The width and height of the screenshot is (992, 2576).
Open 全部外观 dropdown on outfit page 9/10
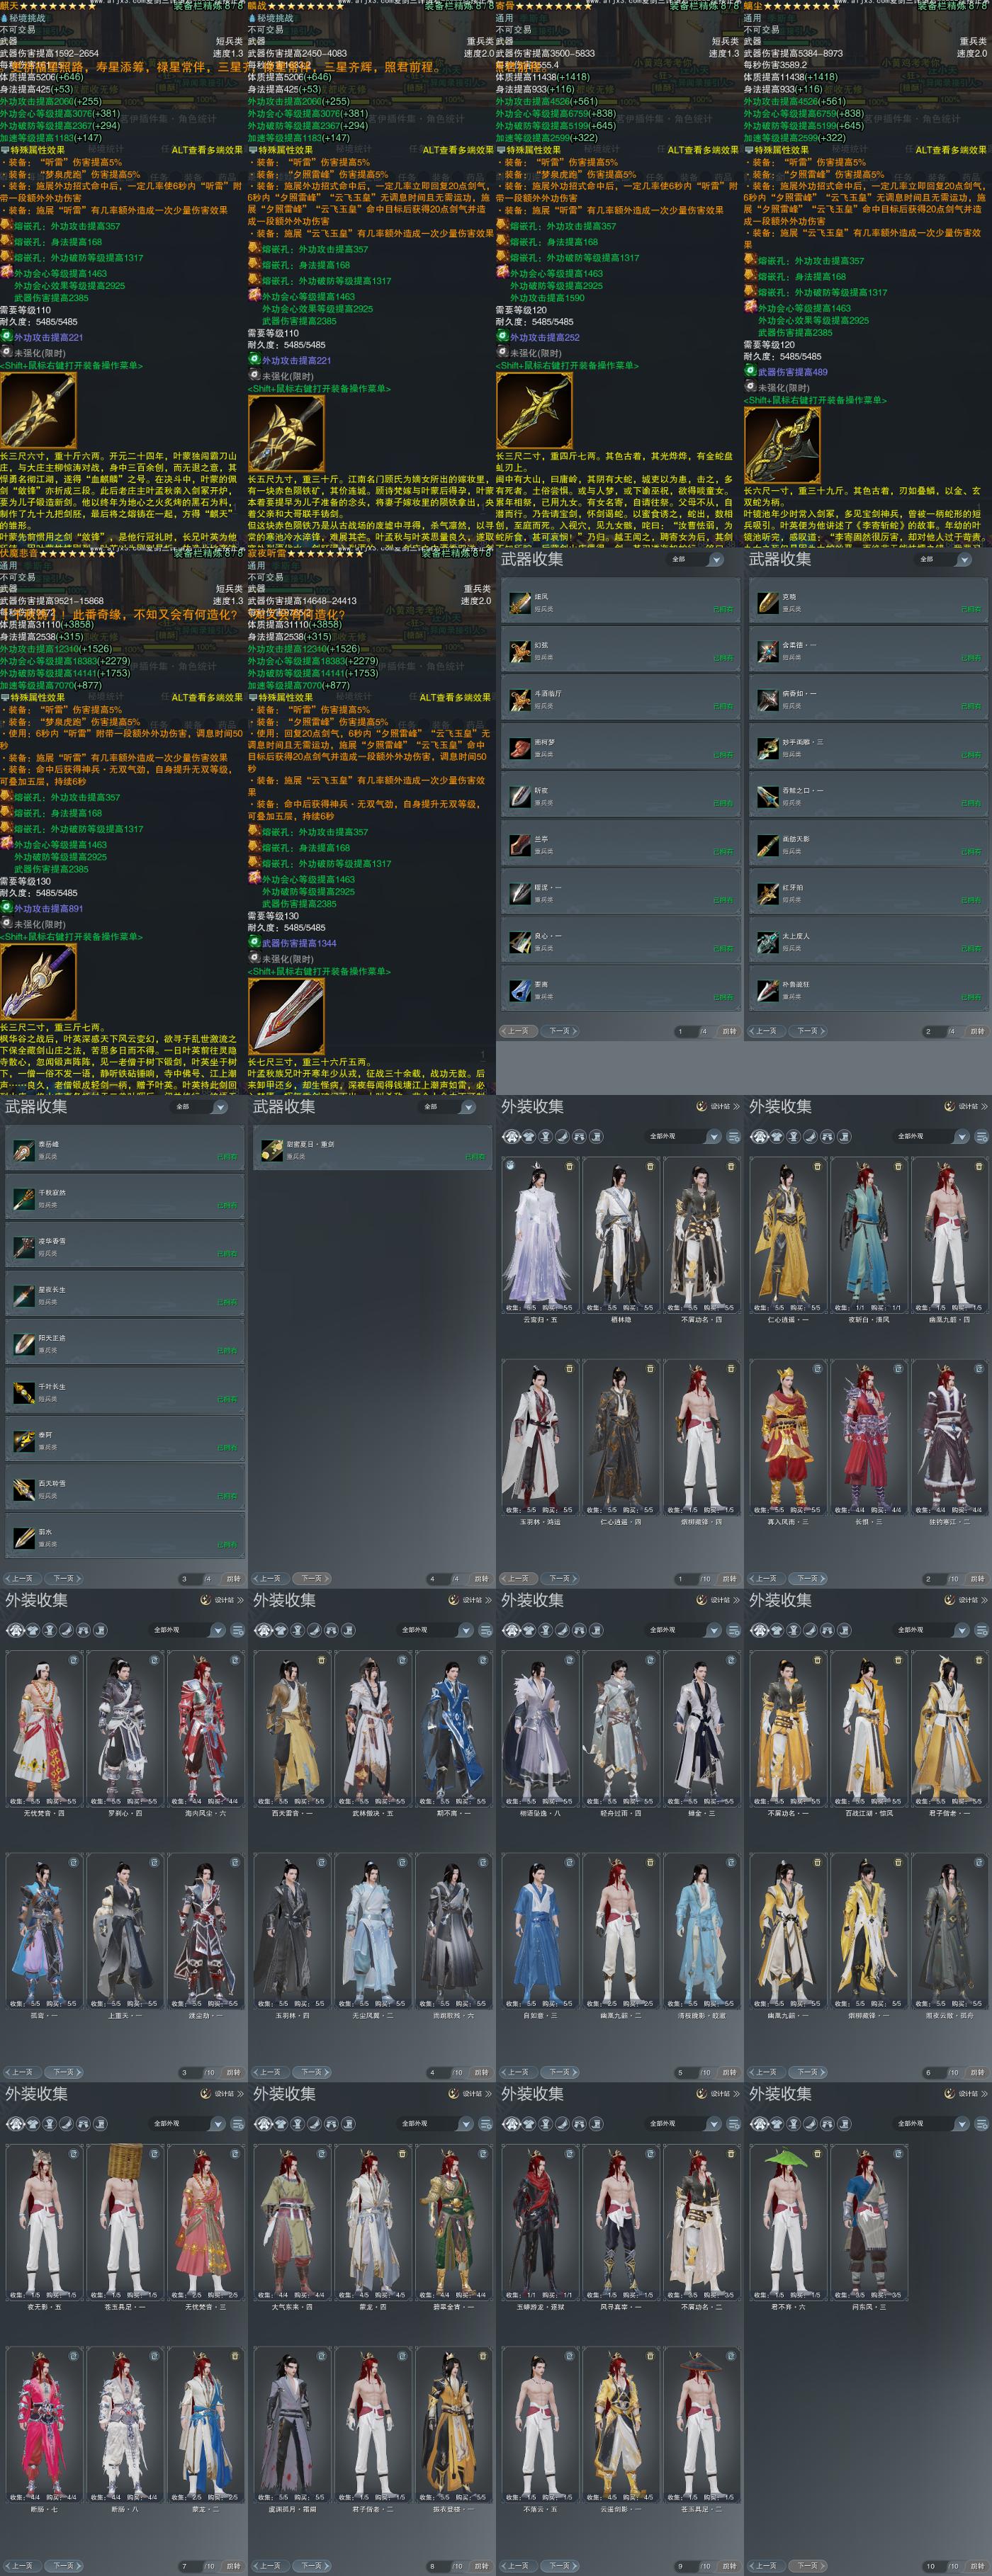coord(683,2124)
